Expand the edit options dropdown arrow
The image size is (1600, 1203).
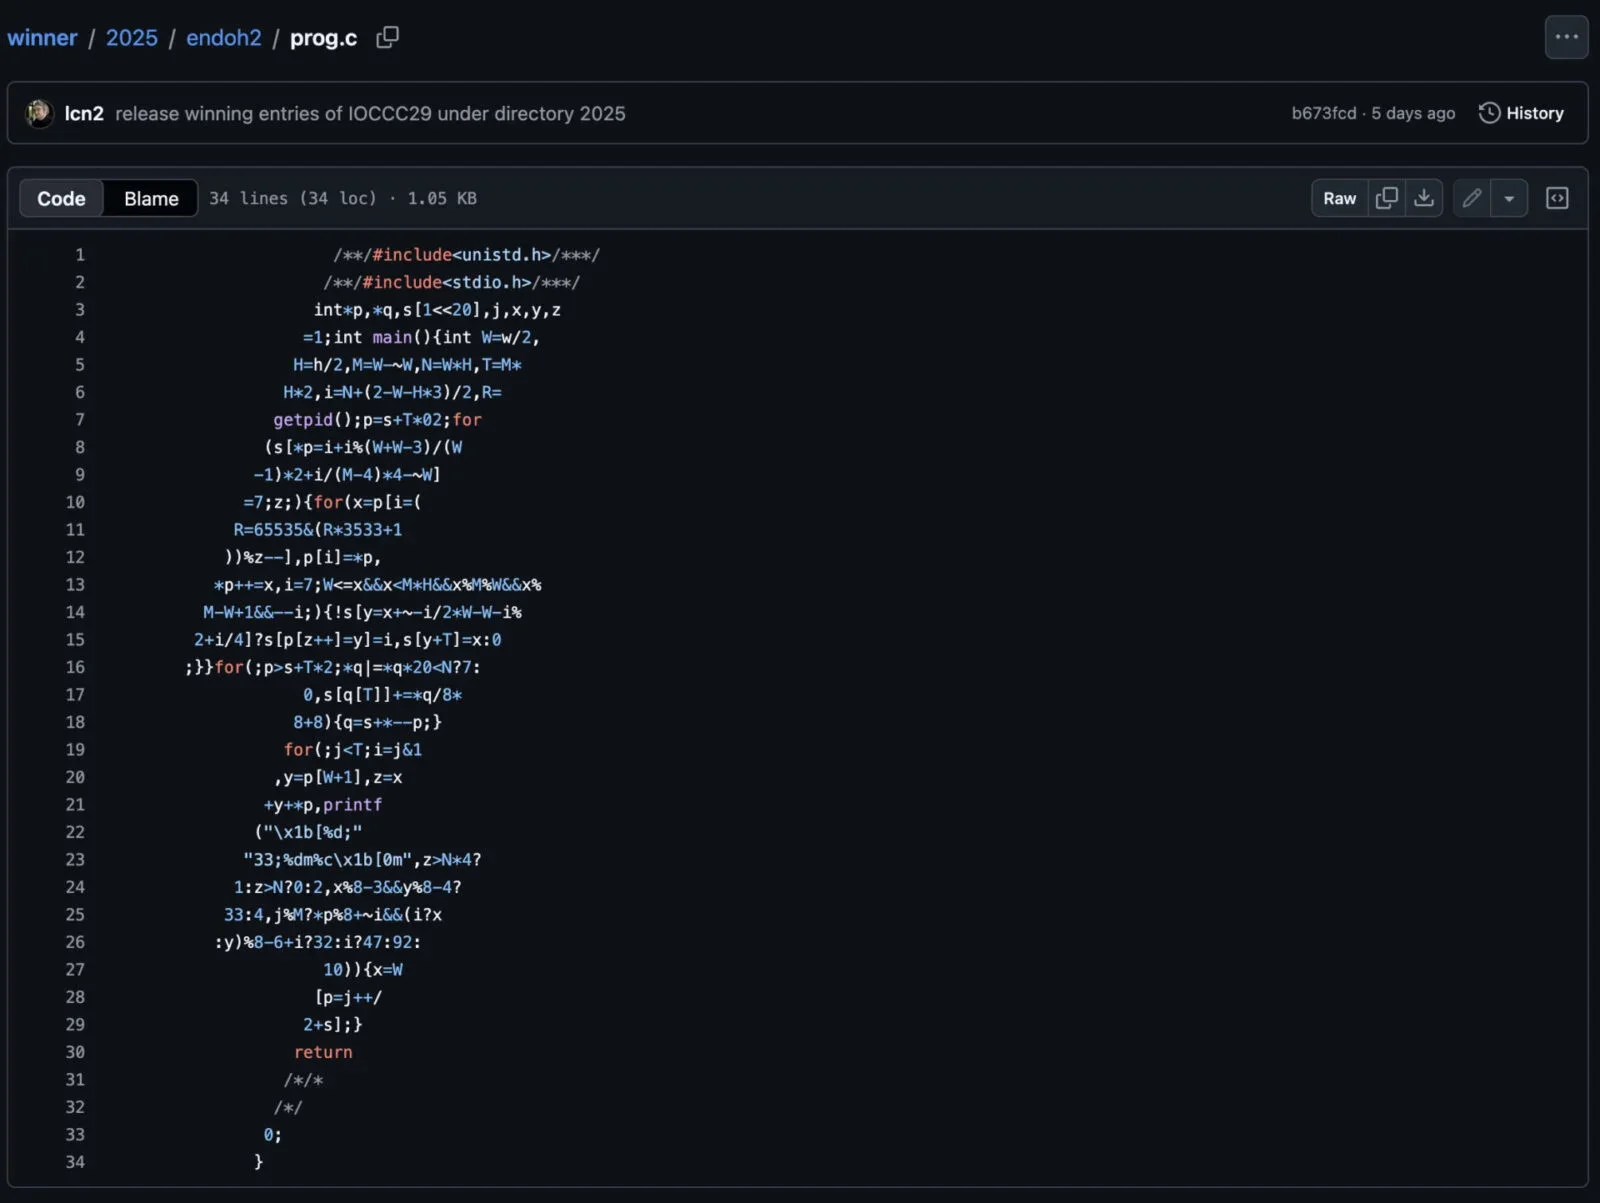1509,198
